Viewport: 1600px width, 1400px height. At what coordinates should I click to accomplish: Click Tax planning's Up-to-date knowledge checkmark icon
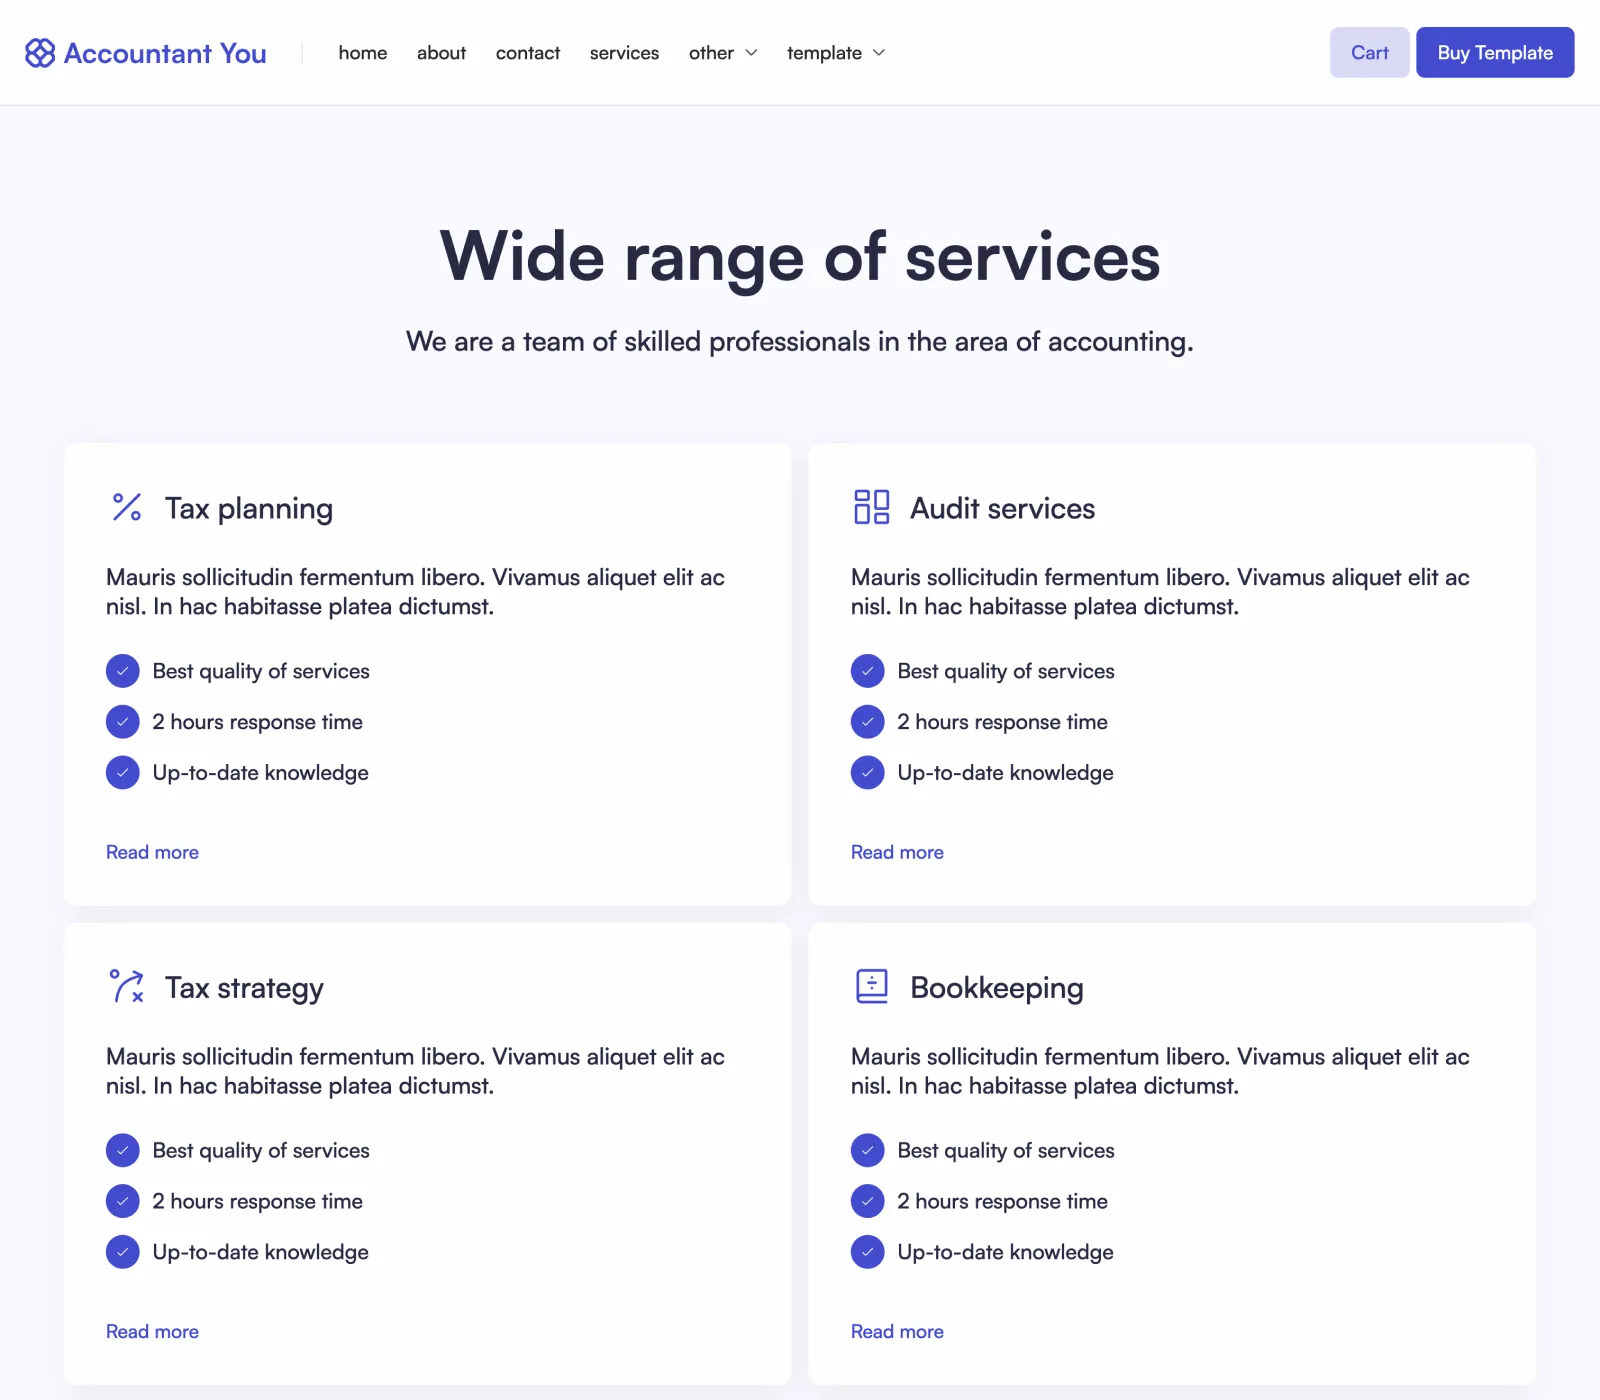coord(123,772)
